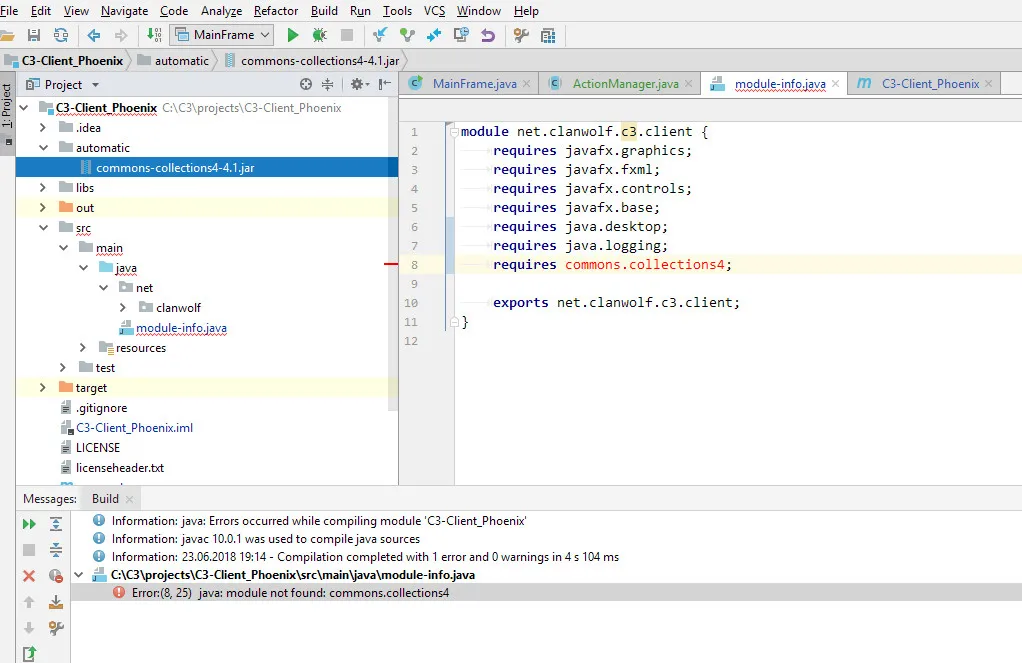
Task: Start debugging with the bug icon
Action: coord(319,35)
